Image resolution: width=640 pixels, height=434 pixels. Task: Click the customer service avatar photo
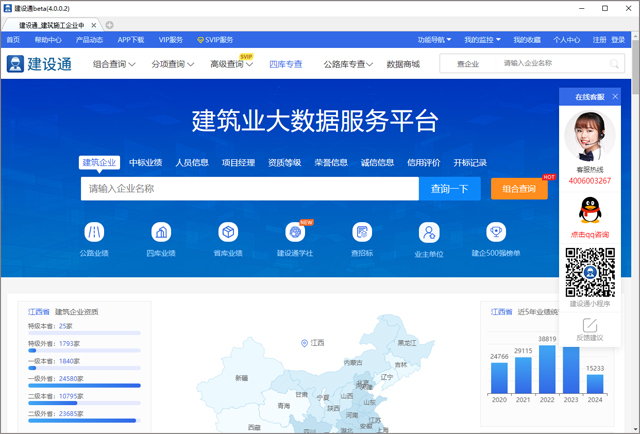point(590,136)
